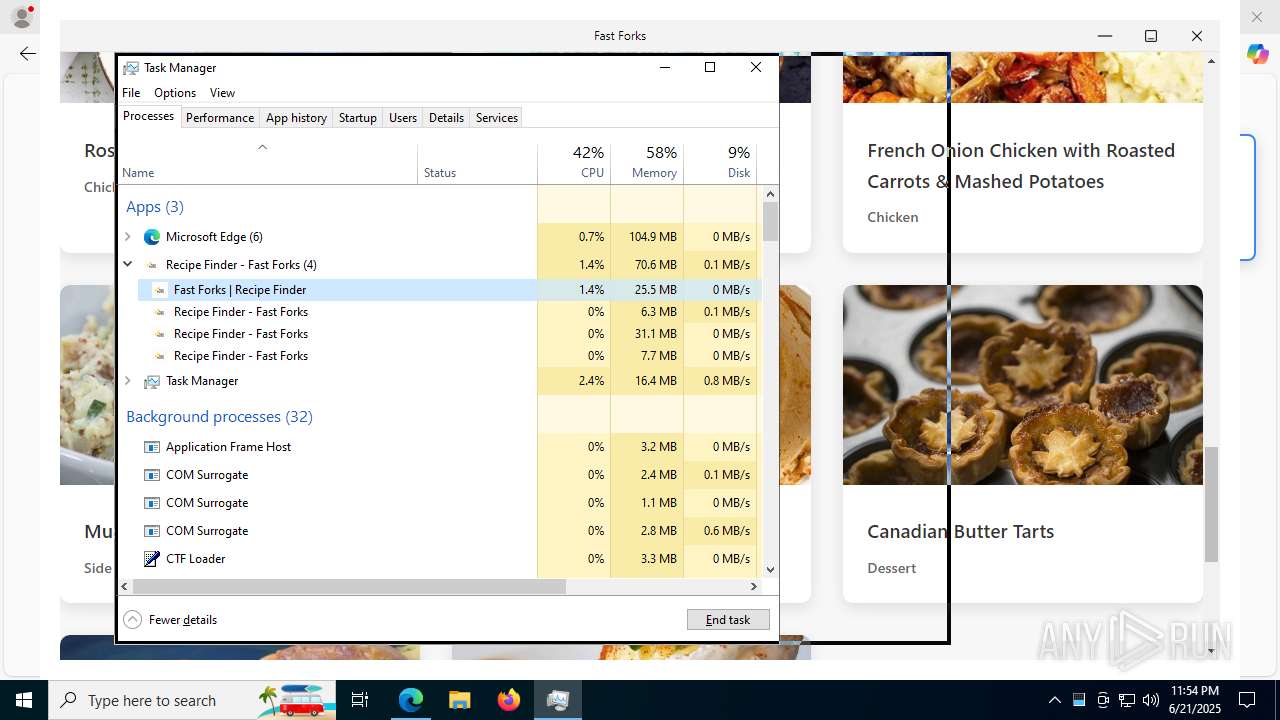
Task: Select the first COM Surrogate process row
Action: click(440, 475)
